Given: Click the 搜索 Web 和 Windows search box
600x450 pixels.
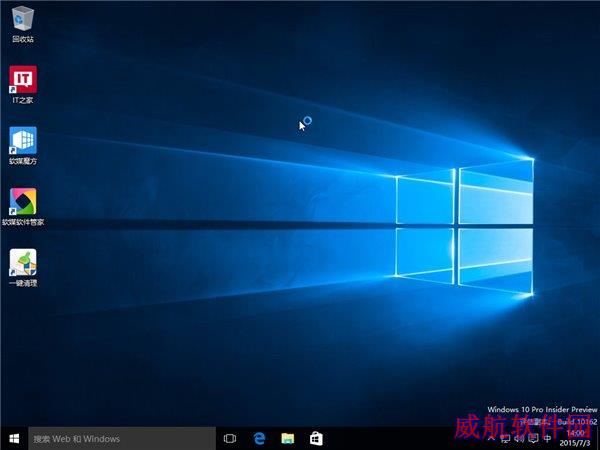Looking at the screenshot, I should 122,439.
